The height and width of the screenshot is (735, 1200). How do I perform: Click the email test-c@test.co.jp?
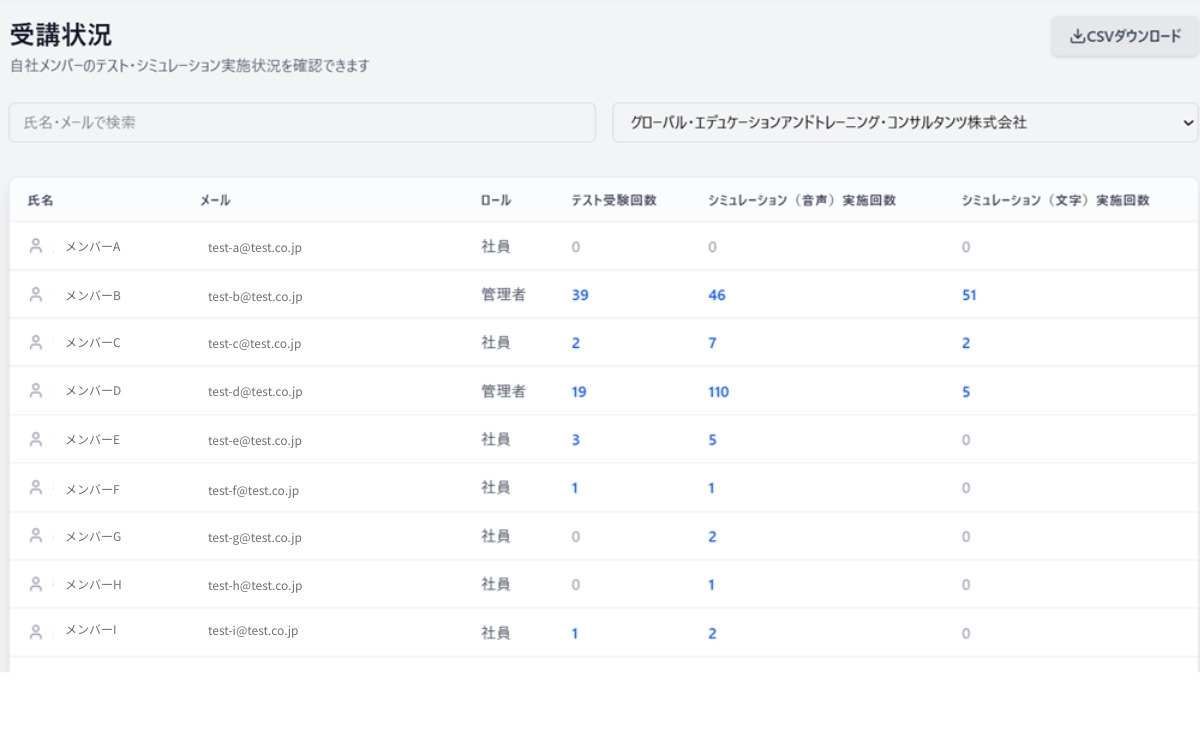(x=255, y=343)
